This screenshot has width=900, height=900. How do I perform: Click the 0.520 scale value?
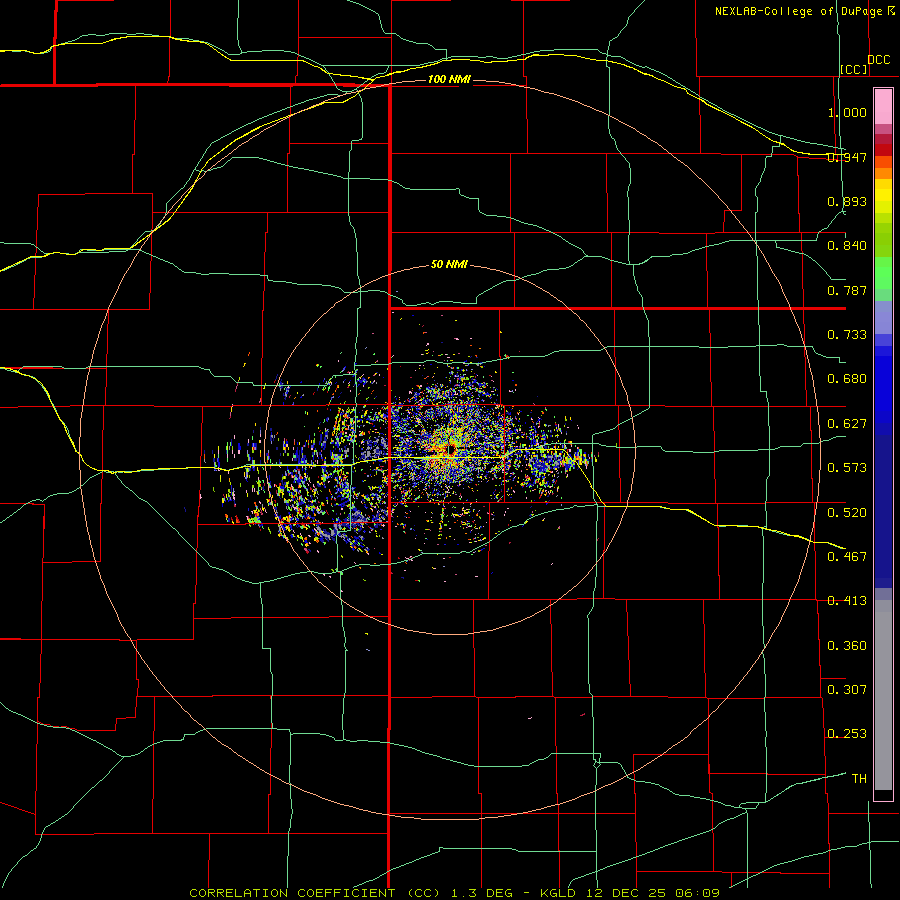847,513
